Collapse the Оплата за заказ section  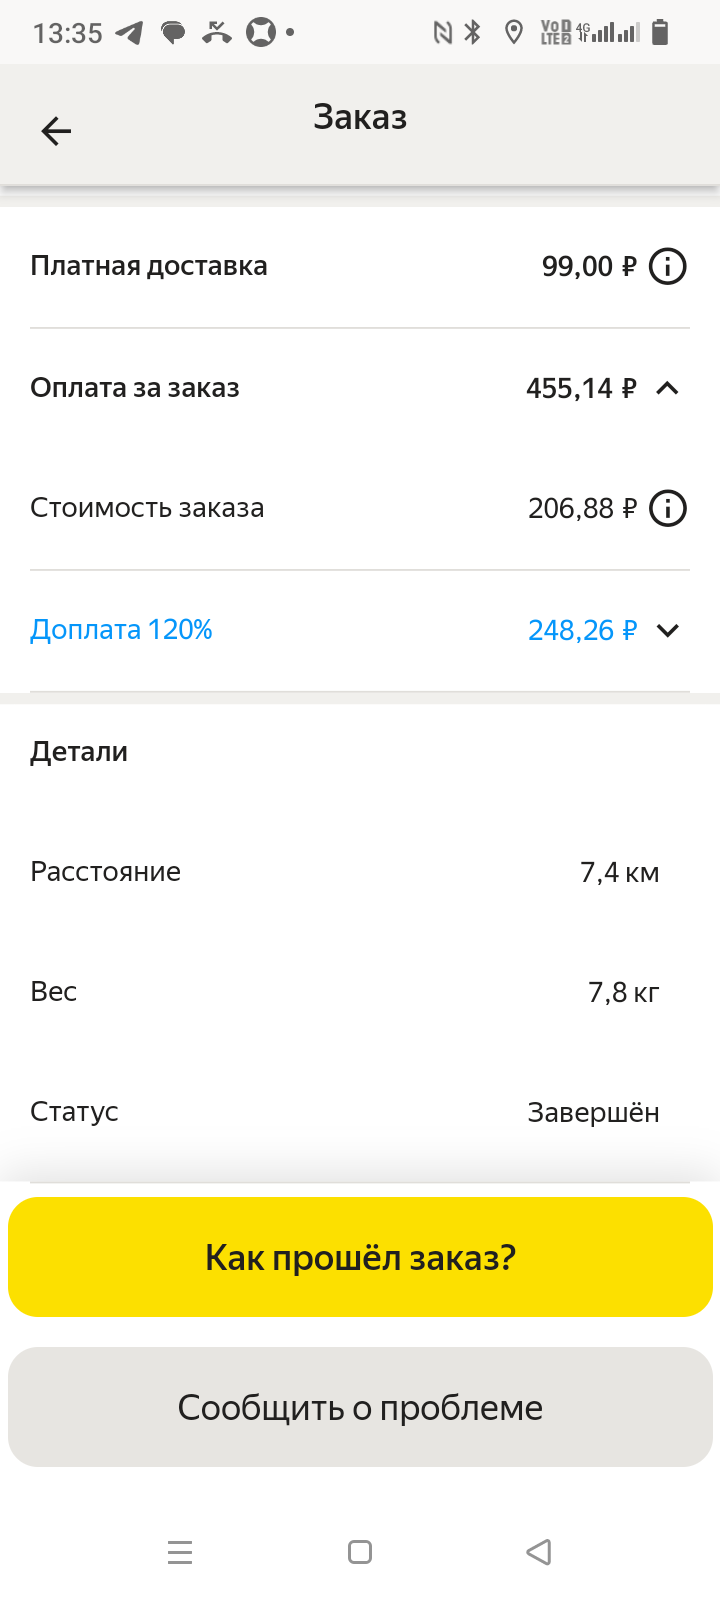[667, 388]
